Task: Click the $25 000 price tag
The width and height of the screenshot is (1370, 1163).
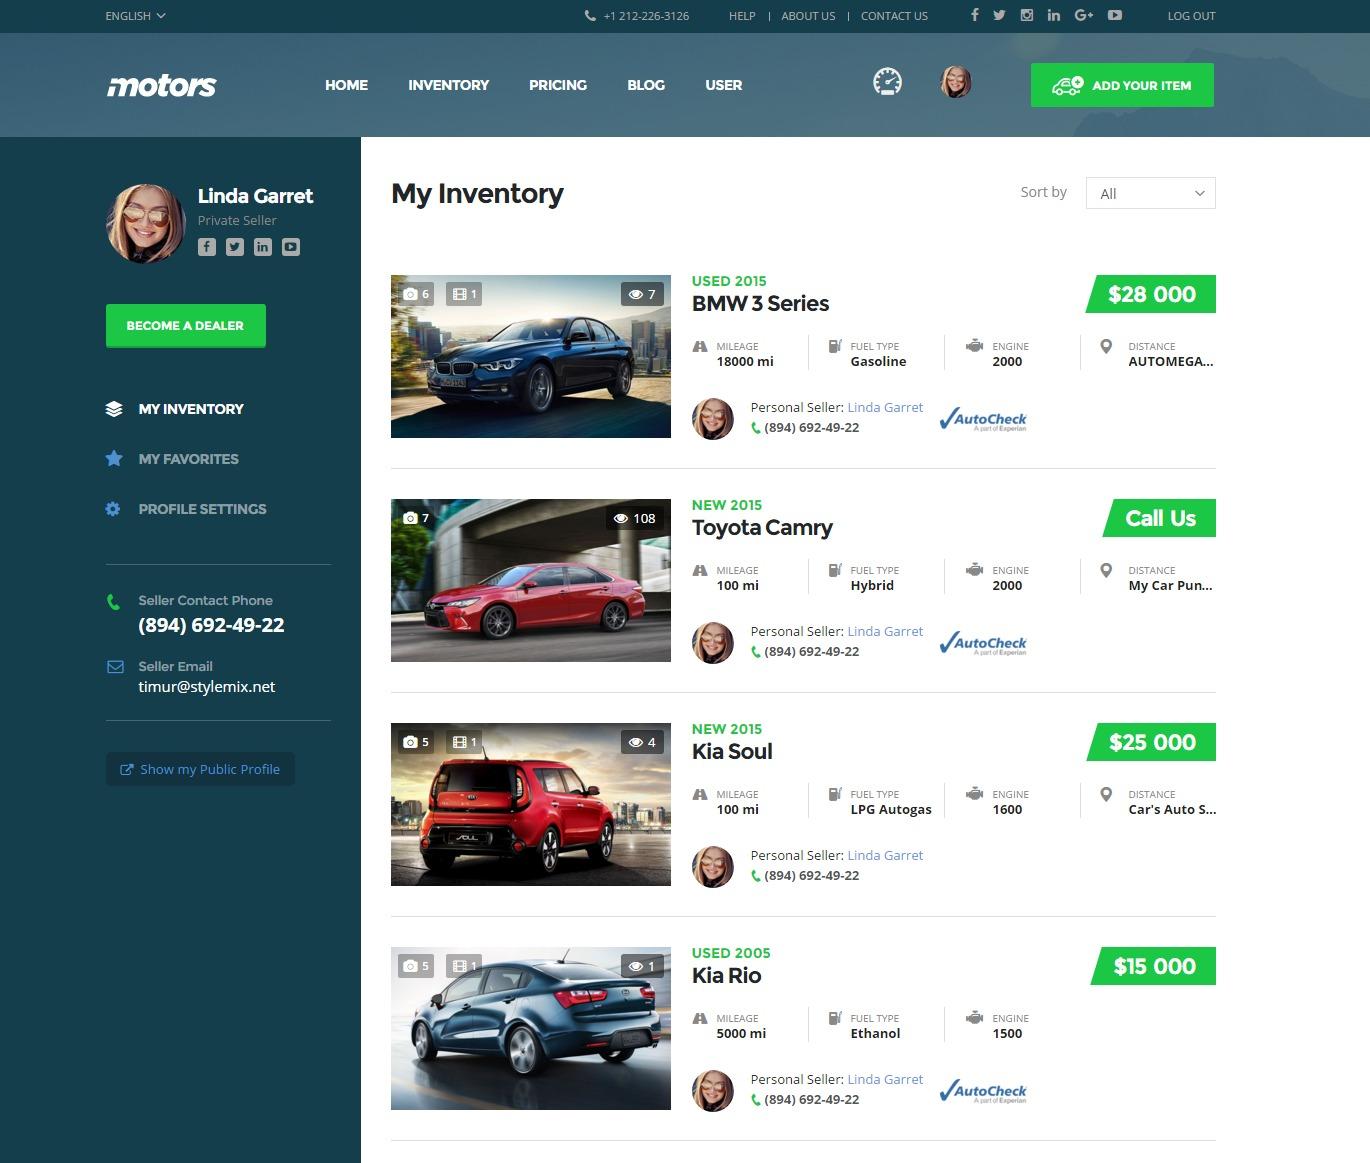Action: 1151,742
